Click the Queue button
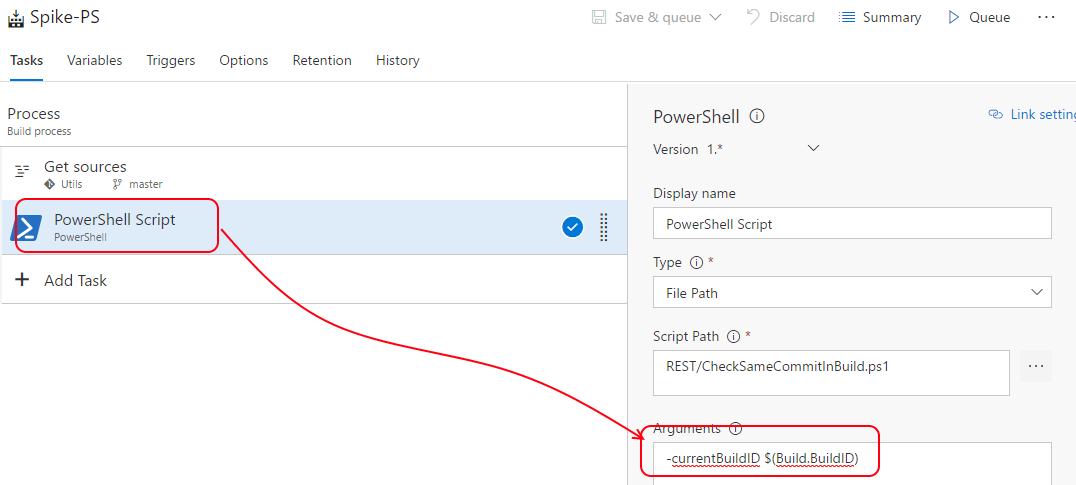Image resolution: width=1076 pixels, height=485 pixels. coord(978,18)
